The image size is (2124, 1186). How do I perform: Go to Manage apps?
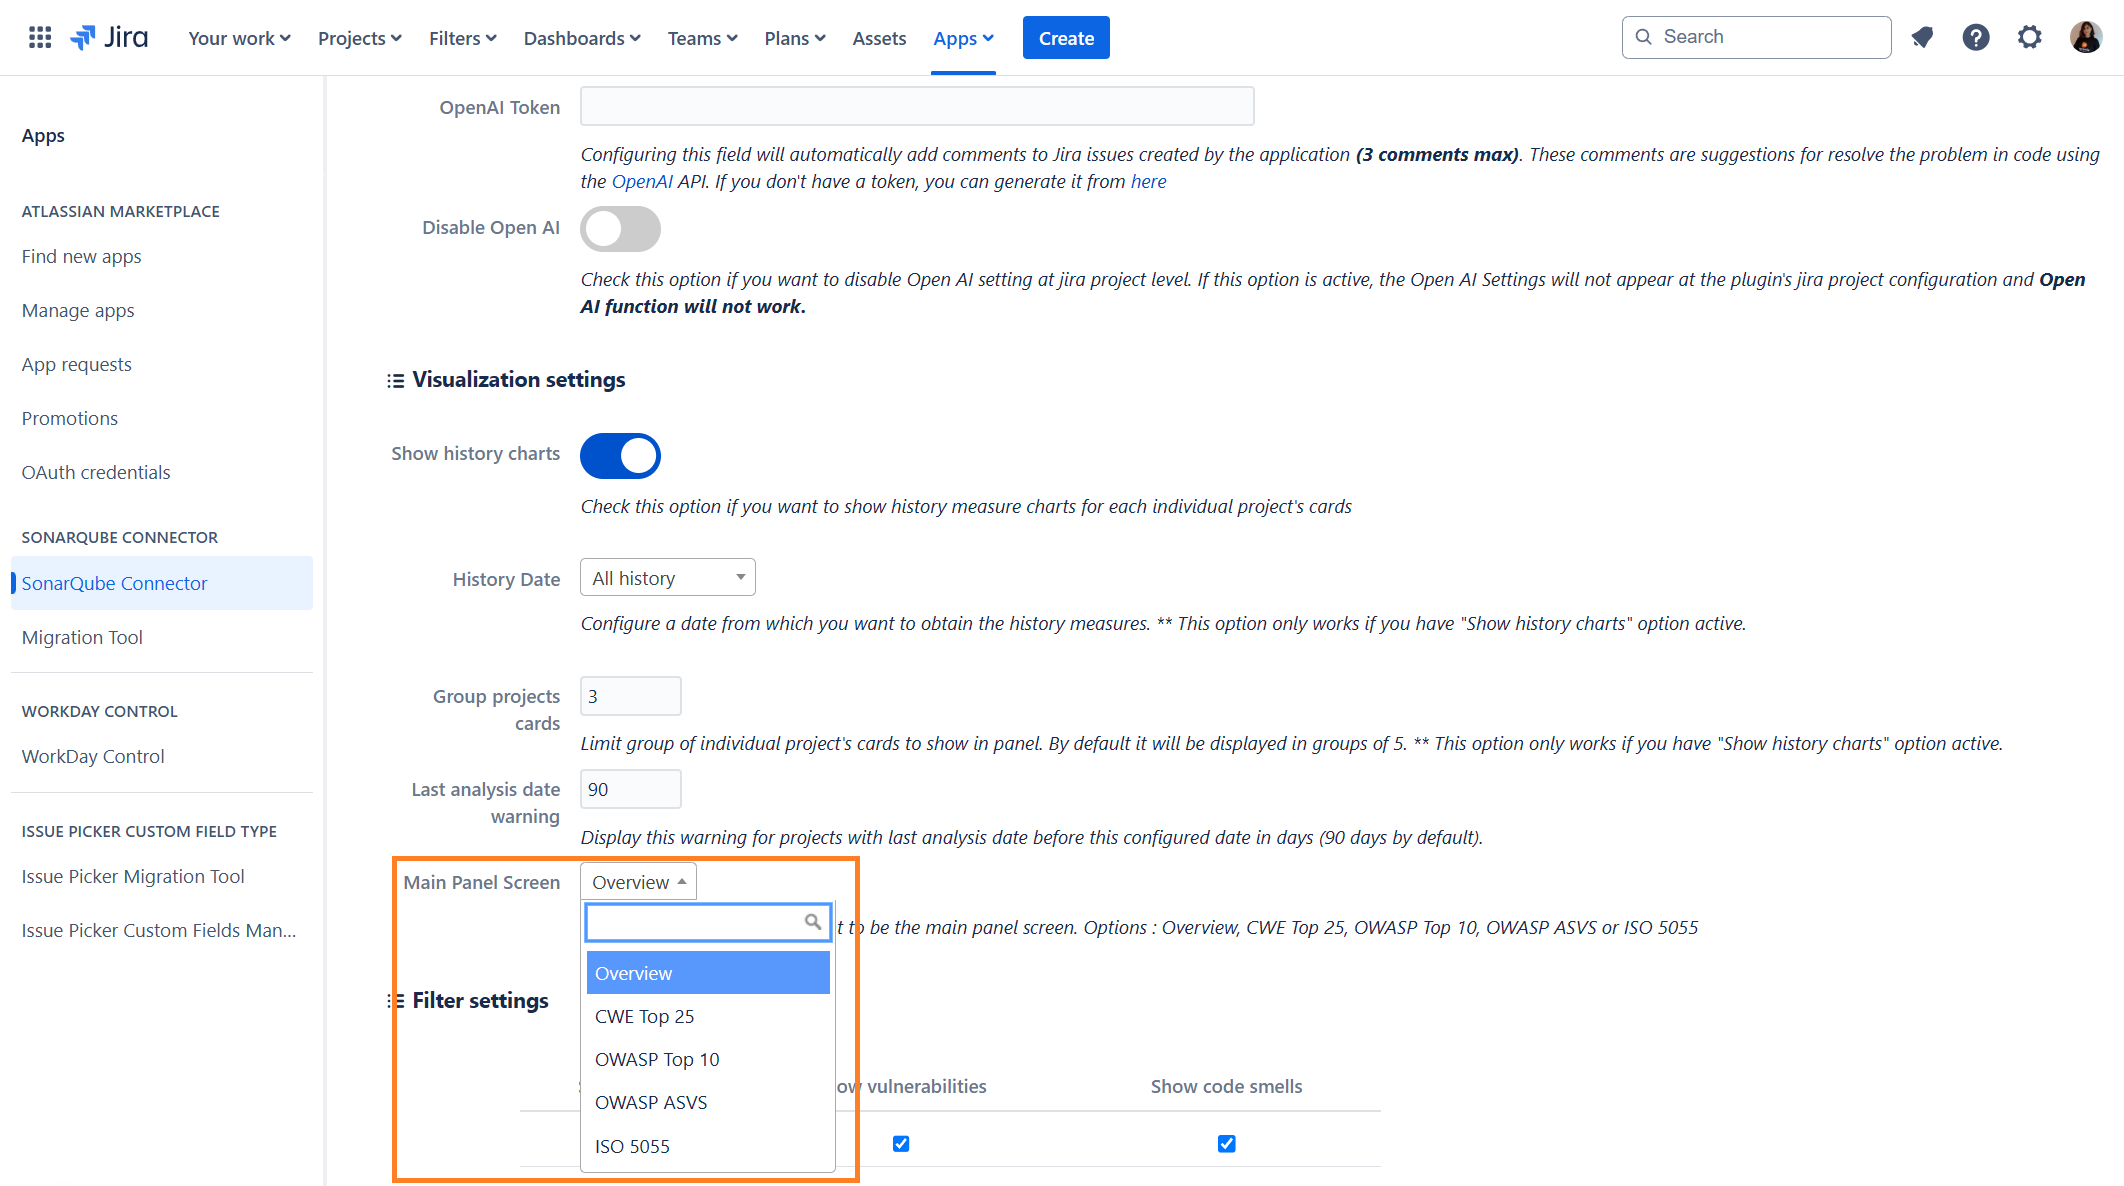[78, 310]
